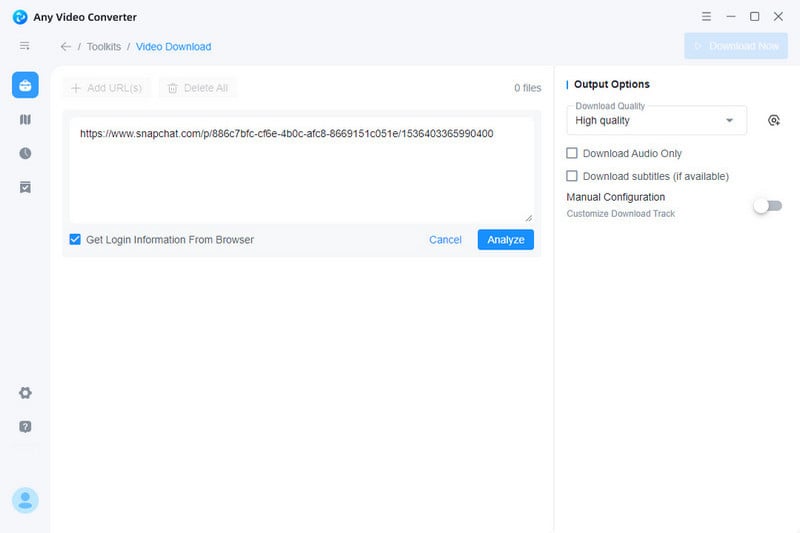Maximize the Any Video Converter window

pyautogui.click(x=754, y=16)
